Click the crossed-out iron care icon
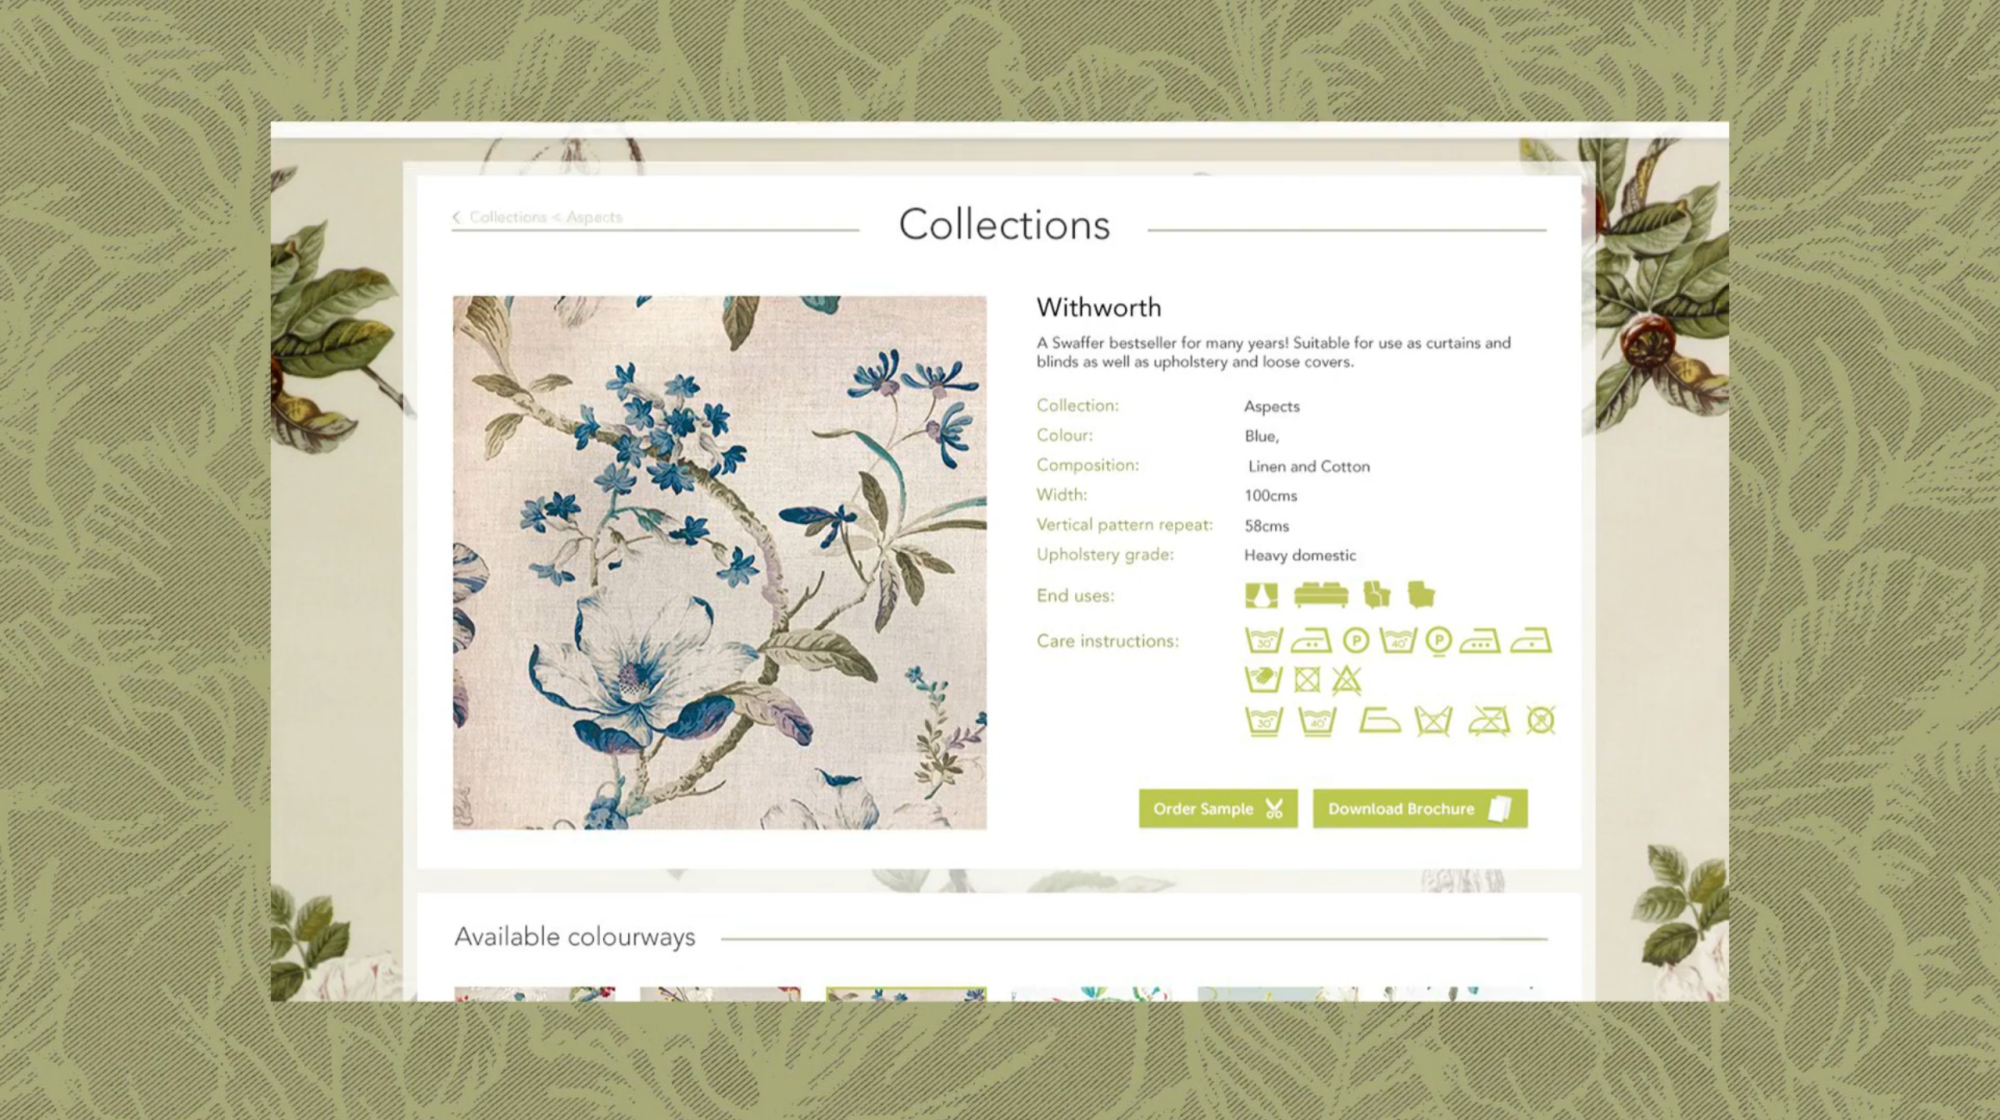The image size is (2000, 1120). point(1489,721)
